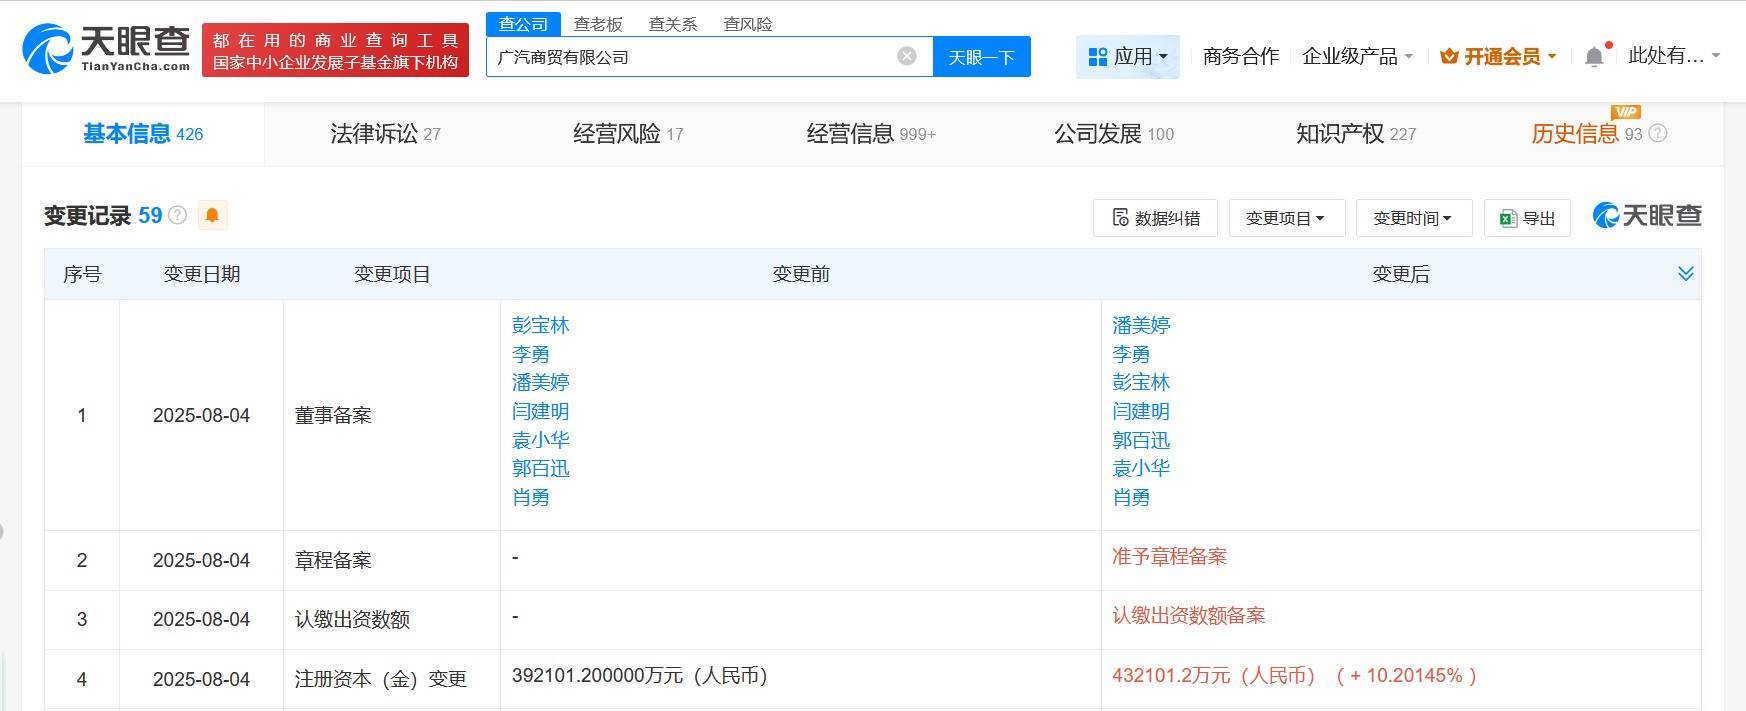This screenshot has width=1746, height=711.
Task: Expand 企业级产品 dropdown
Action: 1357,57
